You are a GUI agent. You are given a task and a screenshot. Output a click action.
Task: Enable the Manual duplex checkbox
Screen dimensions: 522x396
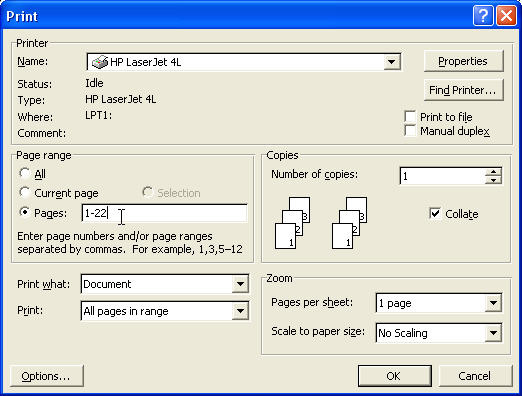coord(410,131)
